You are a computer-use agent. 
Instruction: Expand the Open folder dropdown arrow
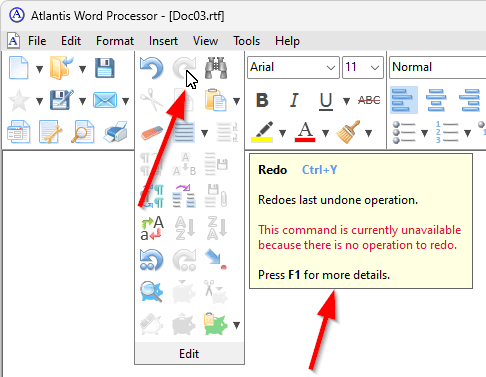pyautogui.click(x=82, y=69)
